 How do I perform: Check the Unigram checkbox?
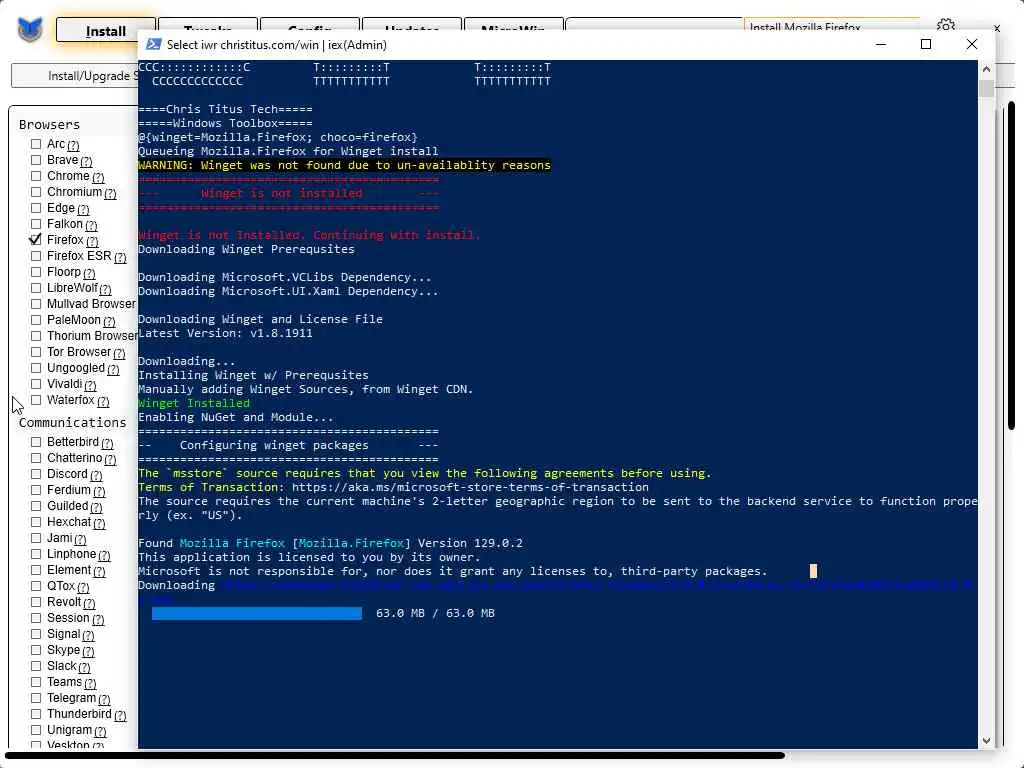[36, 730]
